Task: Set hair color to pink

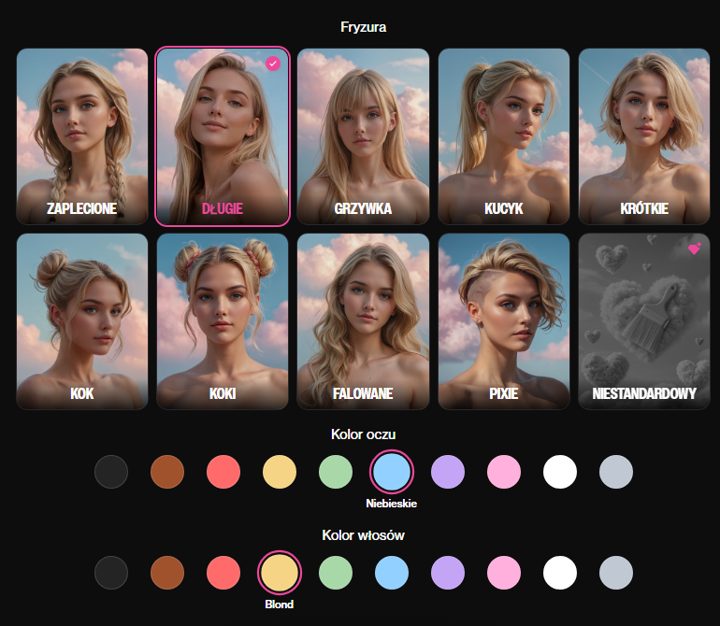Action: click(504, 573)
